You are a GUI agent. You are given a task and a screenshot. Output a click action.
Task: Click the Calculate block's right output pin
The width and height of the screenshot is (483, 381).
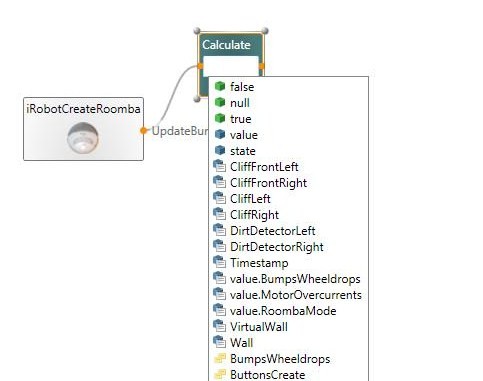[262, 66]
